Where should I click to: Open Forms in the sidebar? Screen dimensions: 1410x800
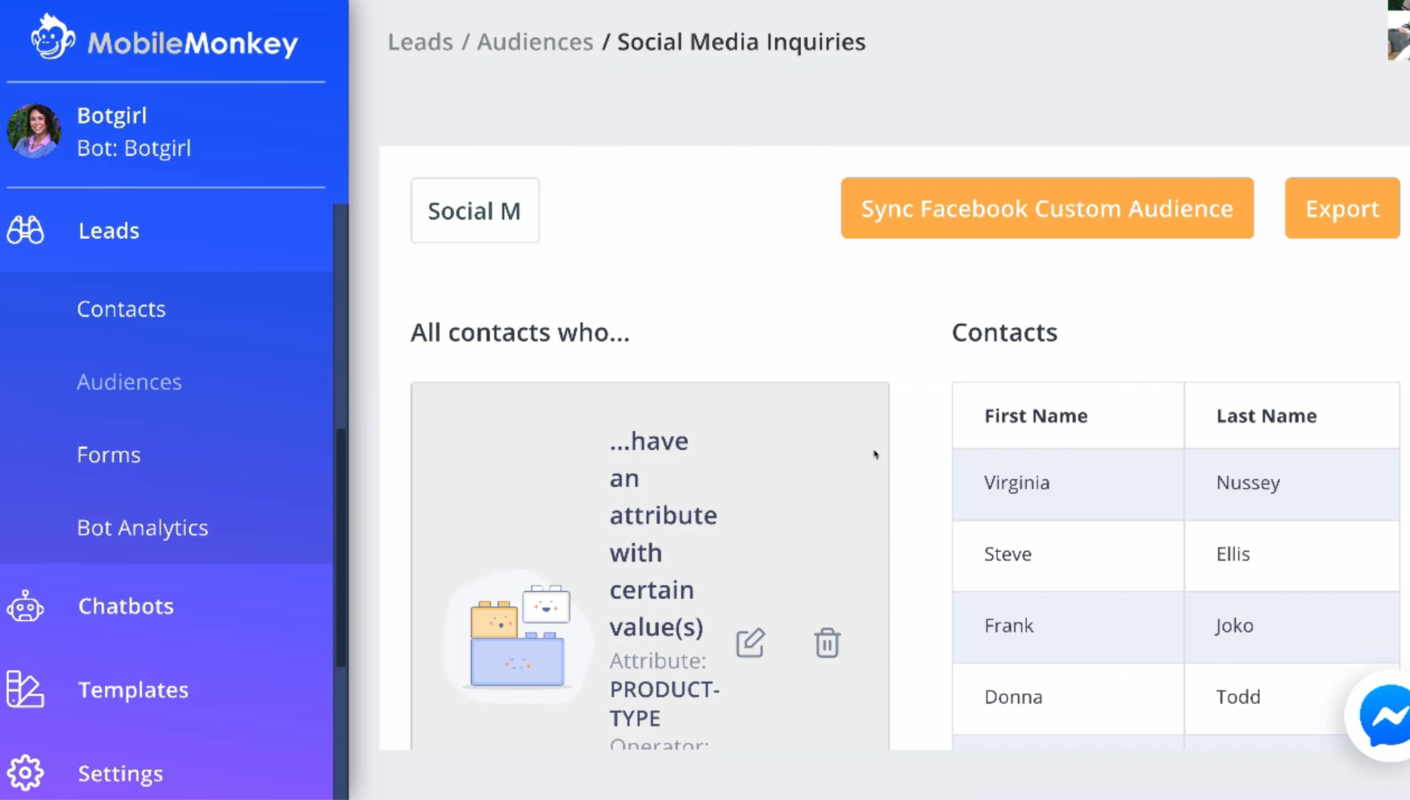click(109, 455)
